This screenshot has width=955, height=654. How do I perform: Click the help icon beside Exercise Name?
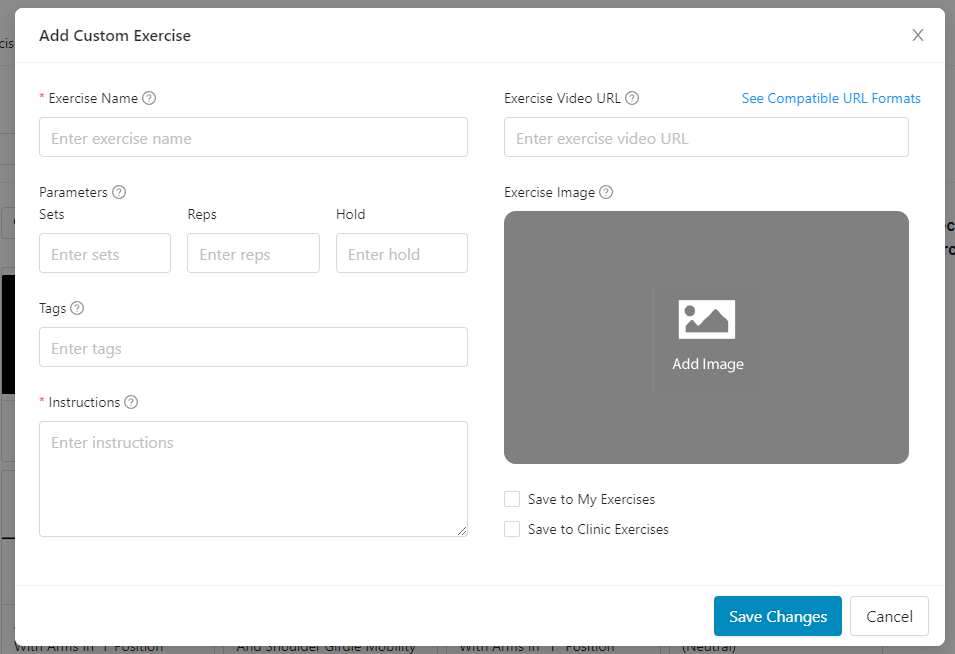tap(149, 98)
